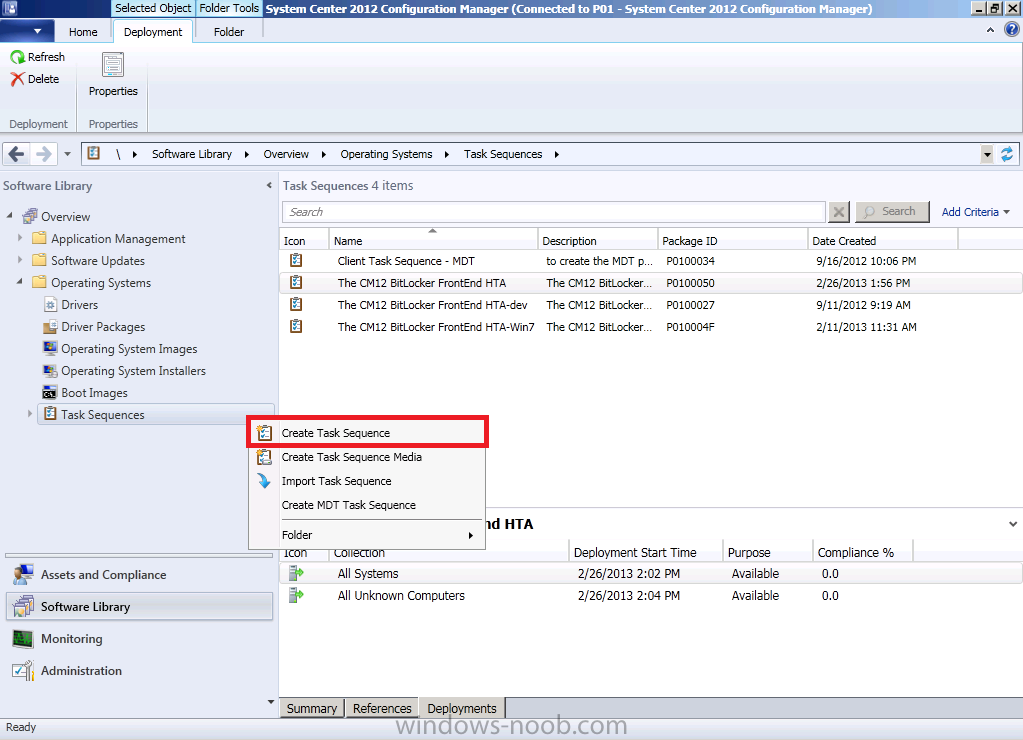Open the Summary tab
This screenshot has width=1023, height=740.
click(312, 709)
